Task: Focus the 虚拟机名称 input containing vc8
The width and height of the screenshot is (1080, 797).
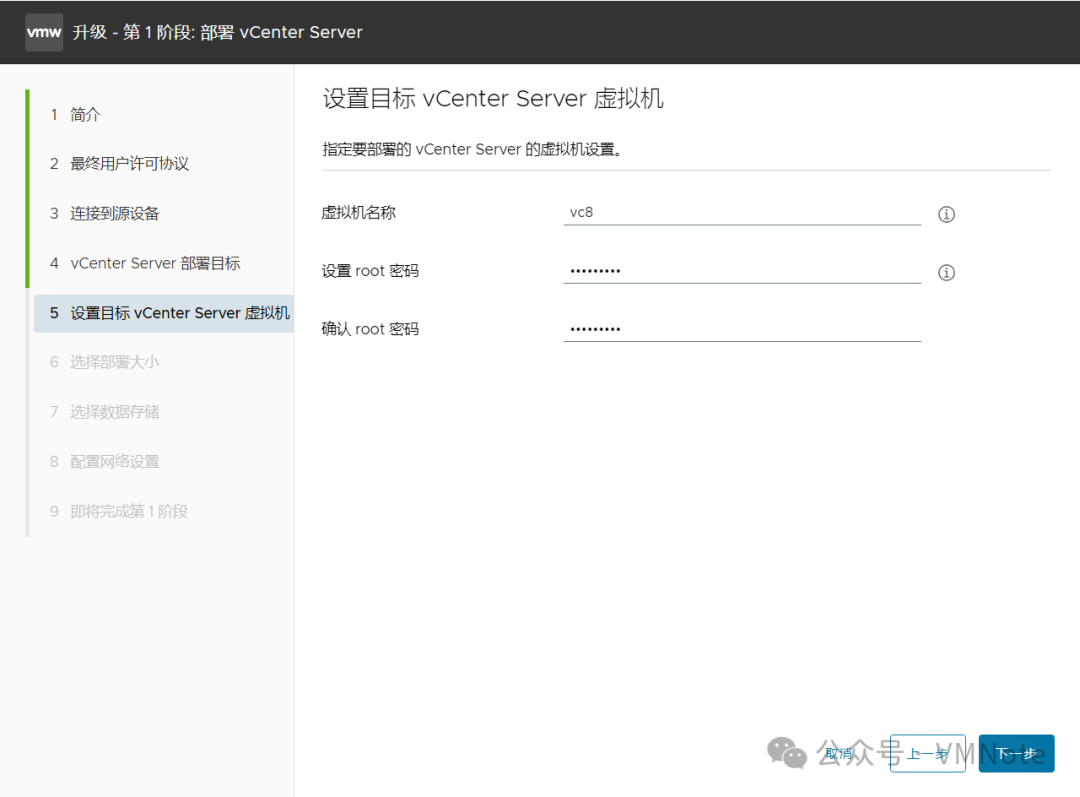Action: coord(742,212)
